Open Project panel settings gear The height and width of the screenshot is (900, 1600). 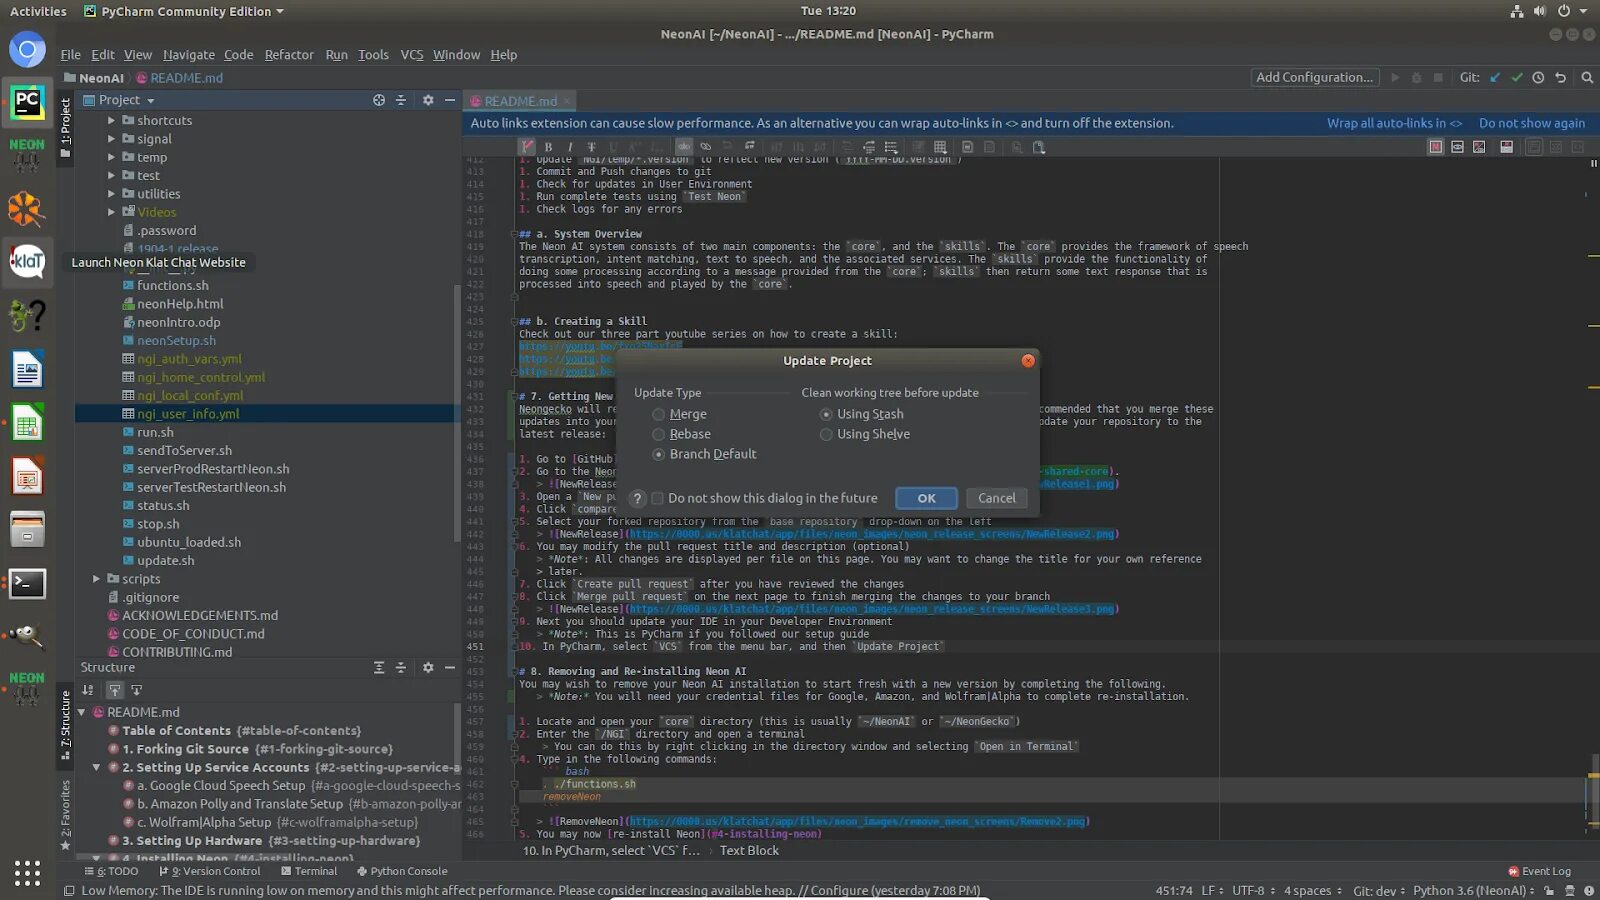pyautogui.click(x=428, y=100)
